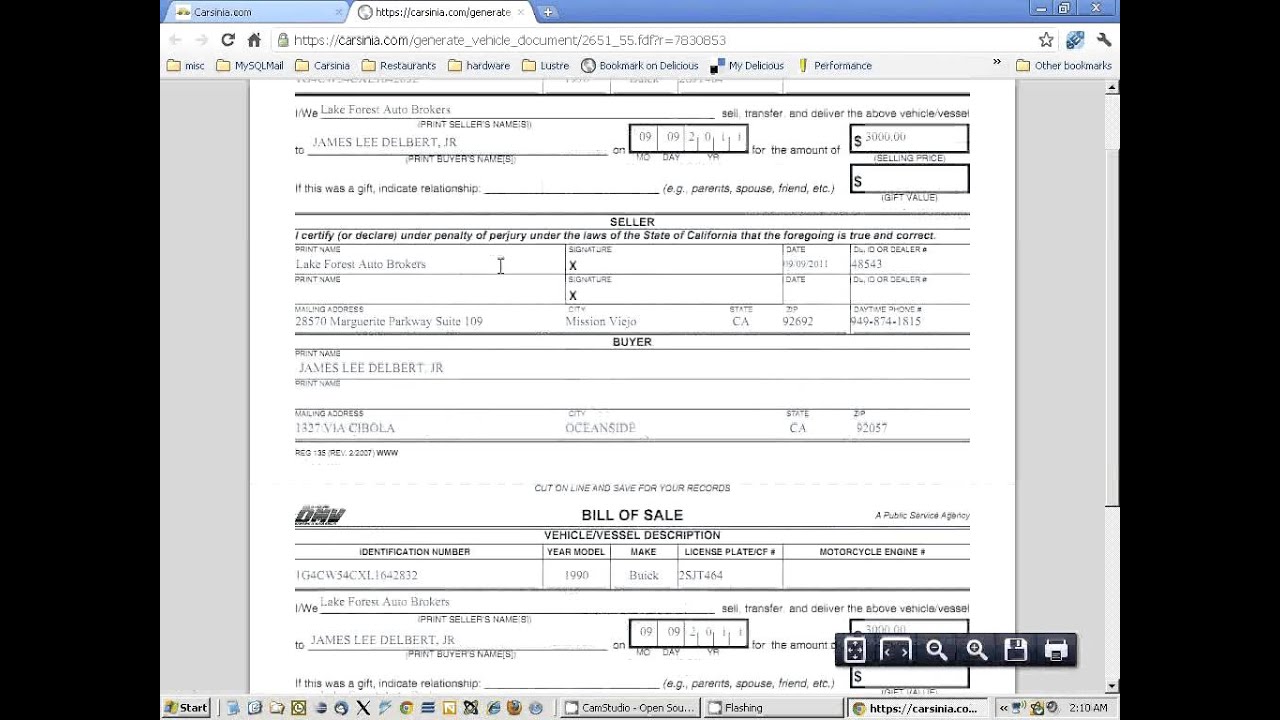The height and width of the screenshot is (720, 1280).
Task: Click the phone number 949-874-1815
Action: pos(885,321)
